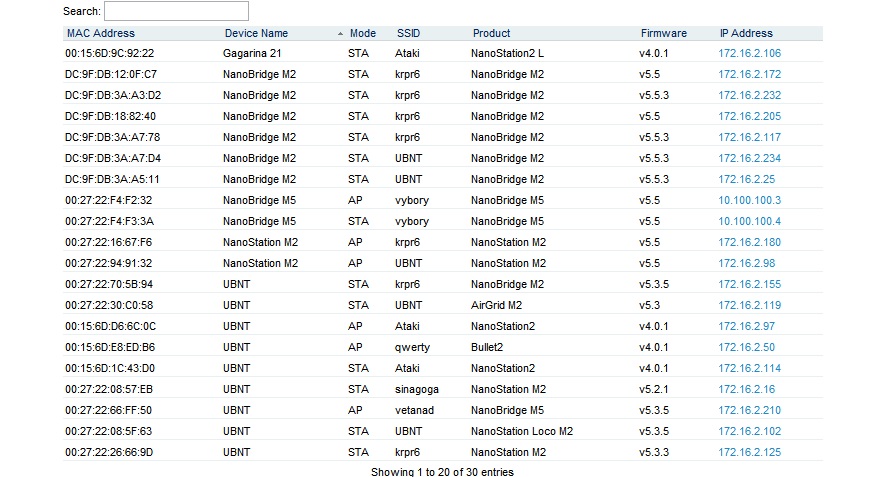Viewport: 886px width, 477px height.
Task: Select MAC address 00:27:22:26:66:9D
Action: pos(109,452)
